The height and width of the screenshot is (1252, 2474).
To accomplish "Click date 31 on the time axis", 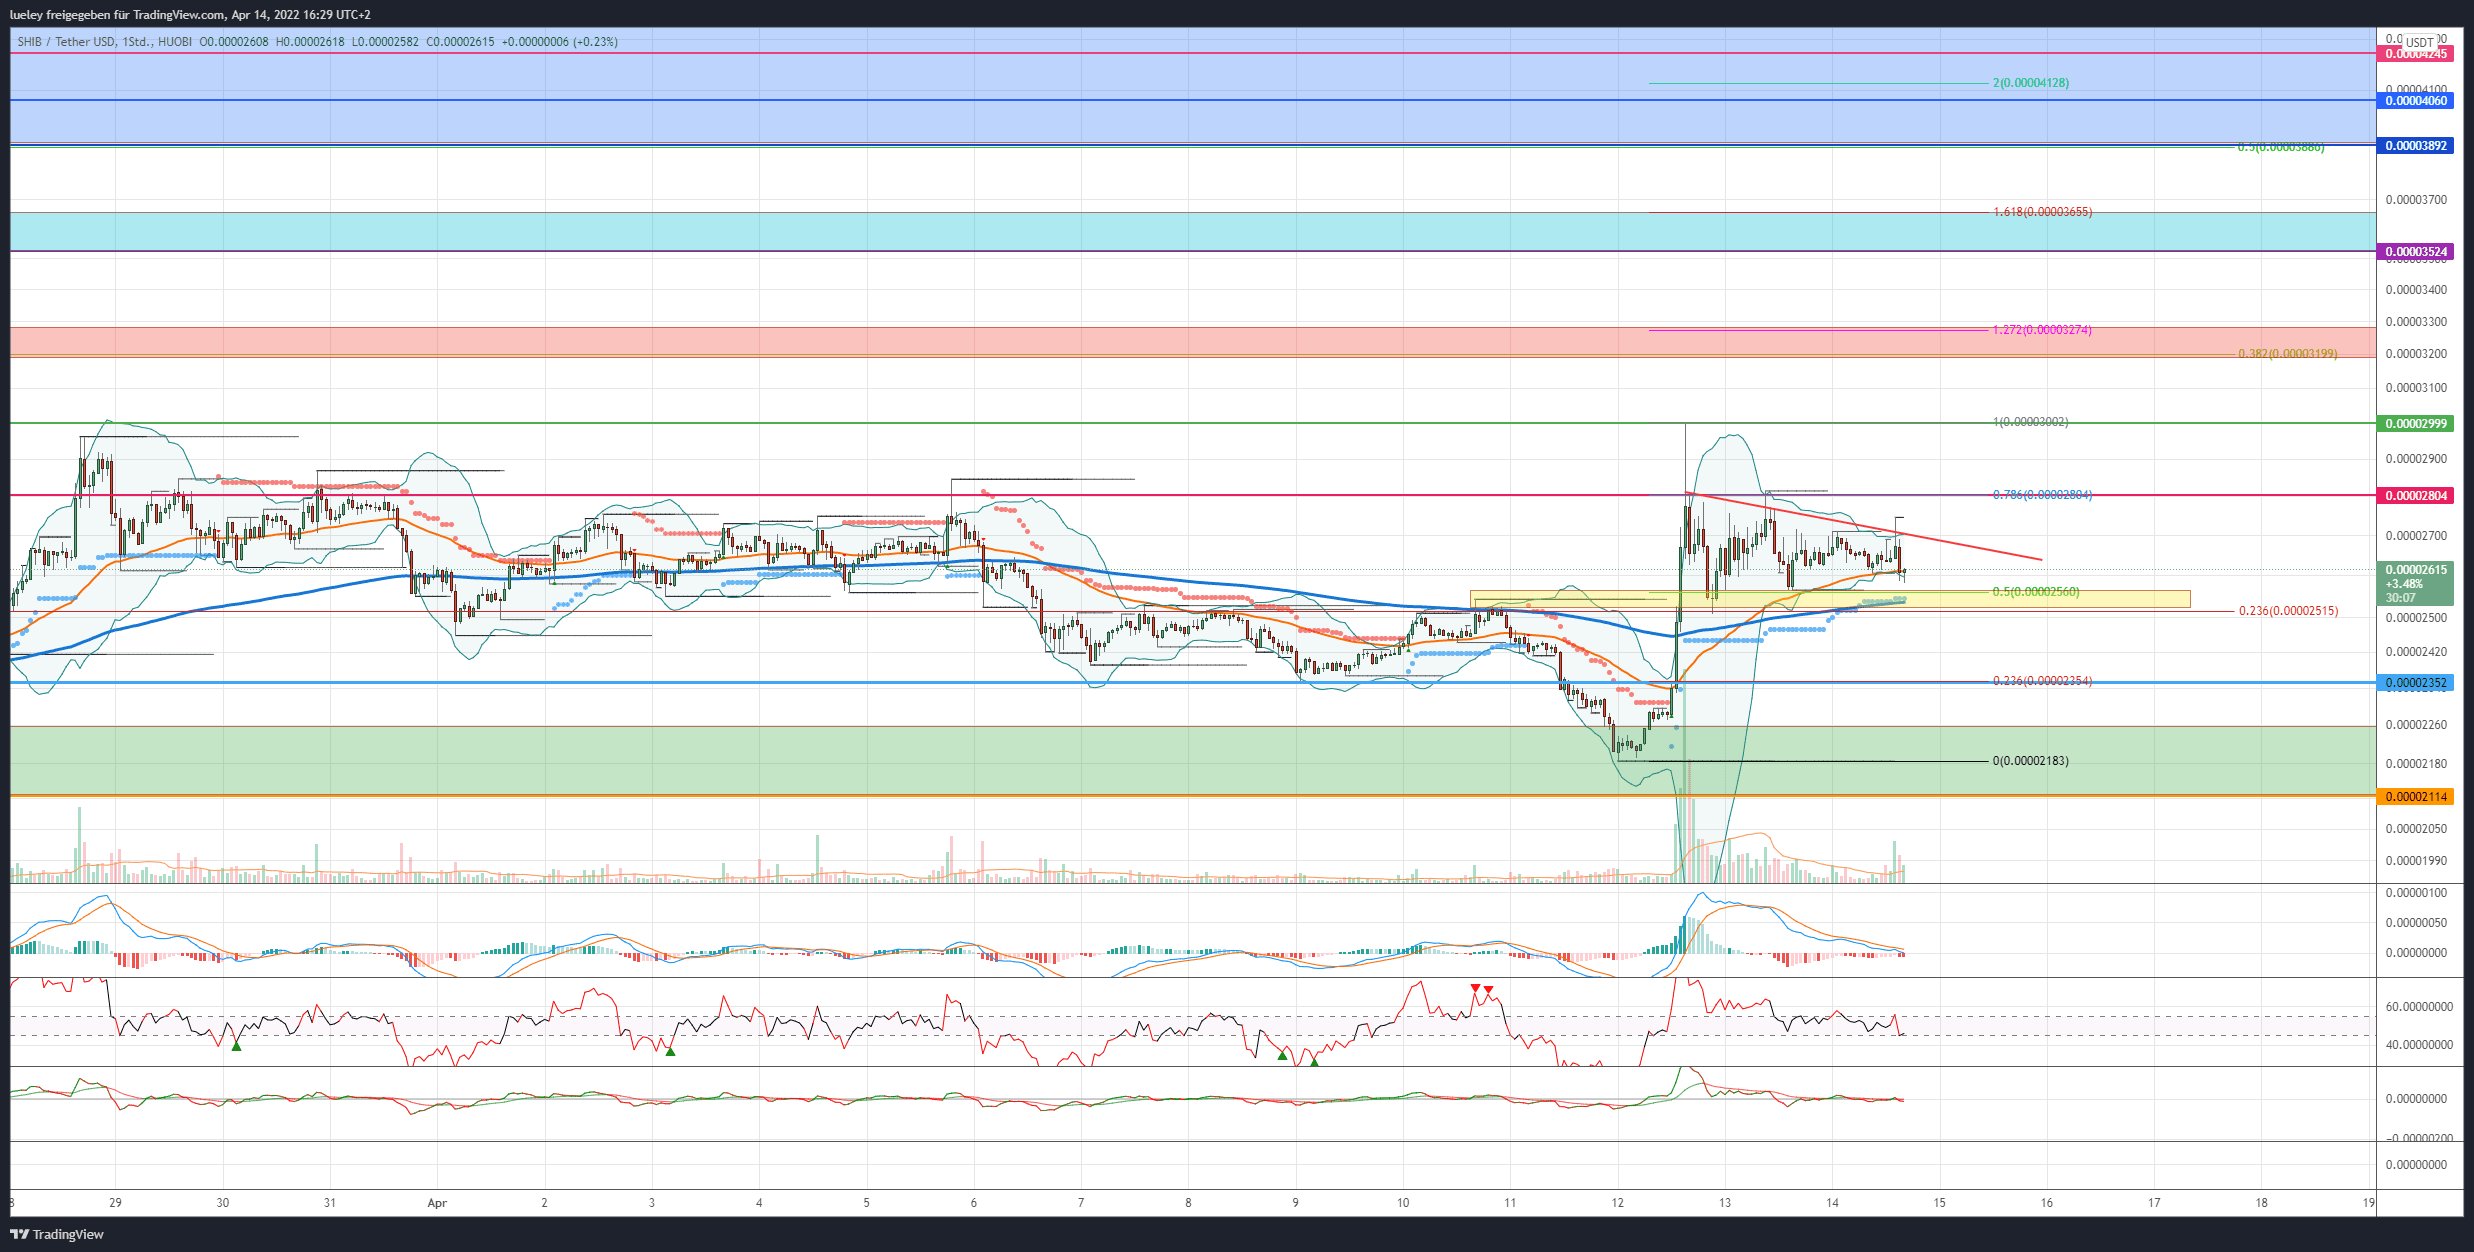I will pyautogui.click(x=330, y=1203).
